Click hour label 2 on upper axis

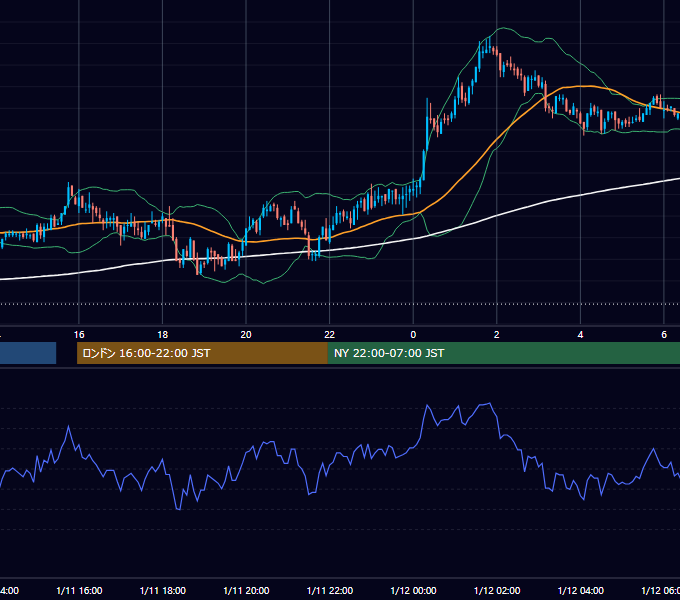coord(497,335)
